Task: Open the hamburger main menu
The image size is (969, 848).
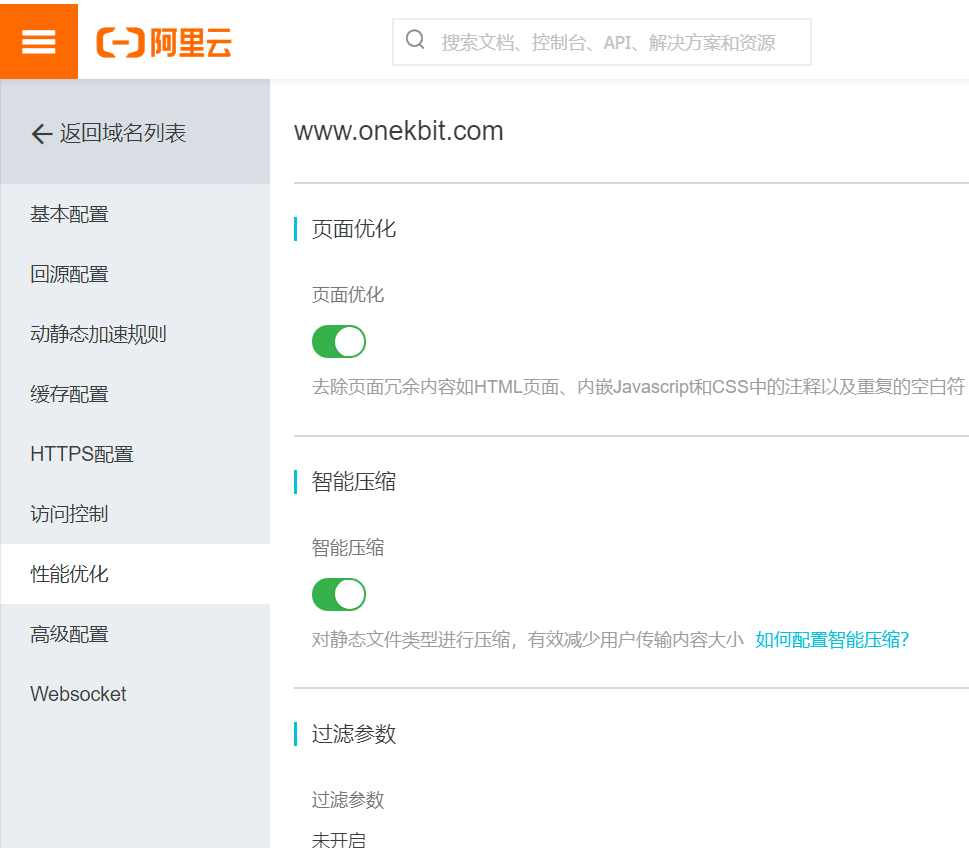Action: (x=39, y=41)
